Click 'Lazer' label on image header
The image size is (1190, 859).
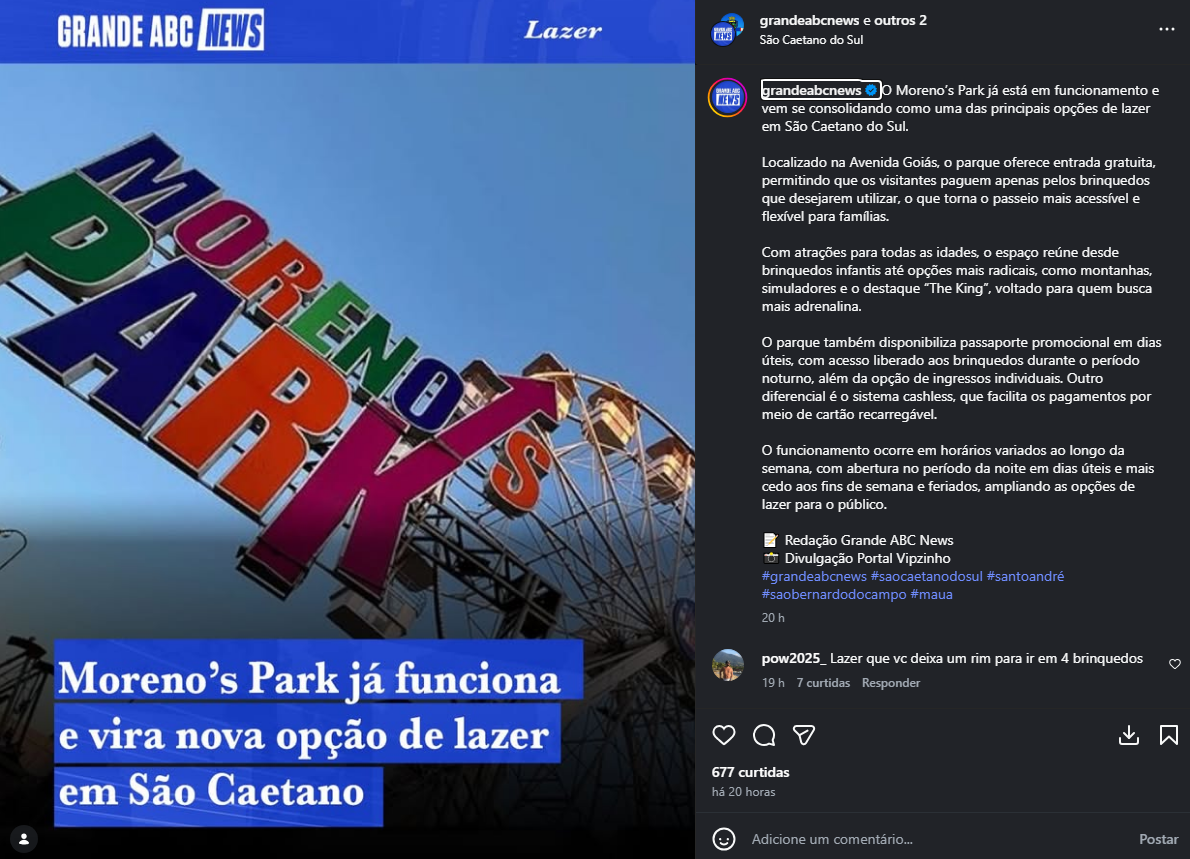pos(562,30)
